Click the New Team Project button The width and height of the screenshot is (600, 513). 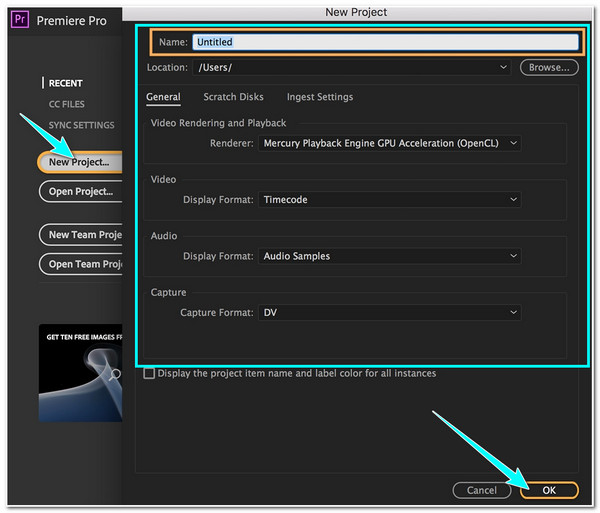[x=80, y=235]
